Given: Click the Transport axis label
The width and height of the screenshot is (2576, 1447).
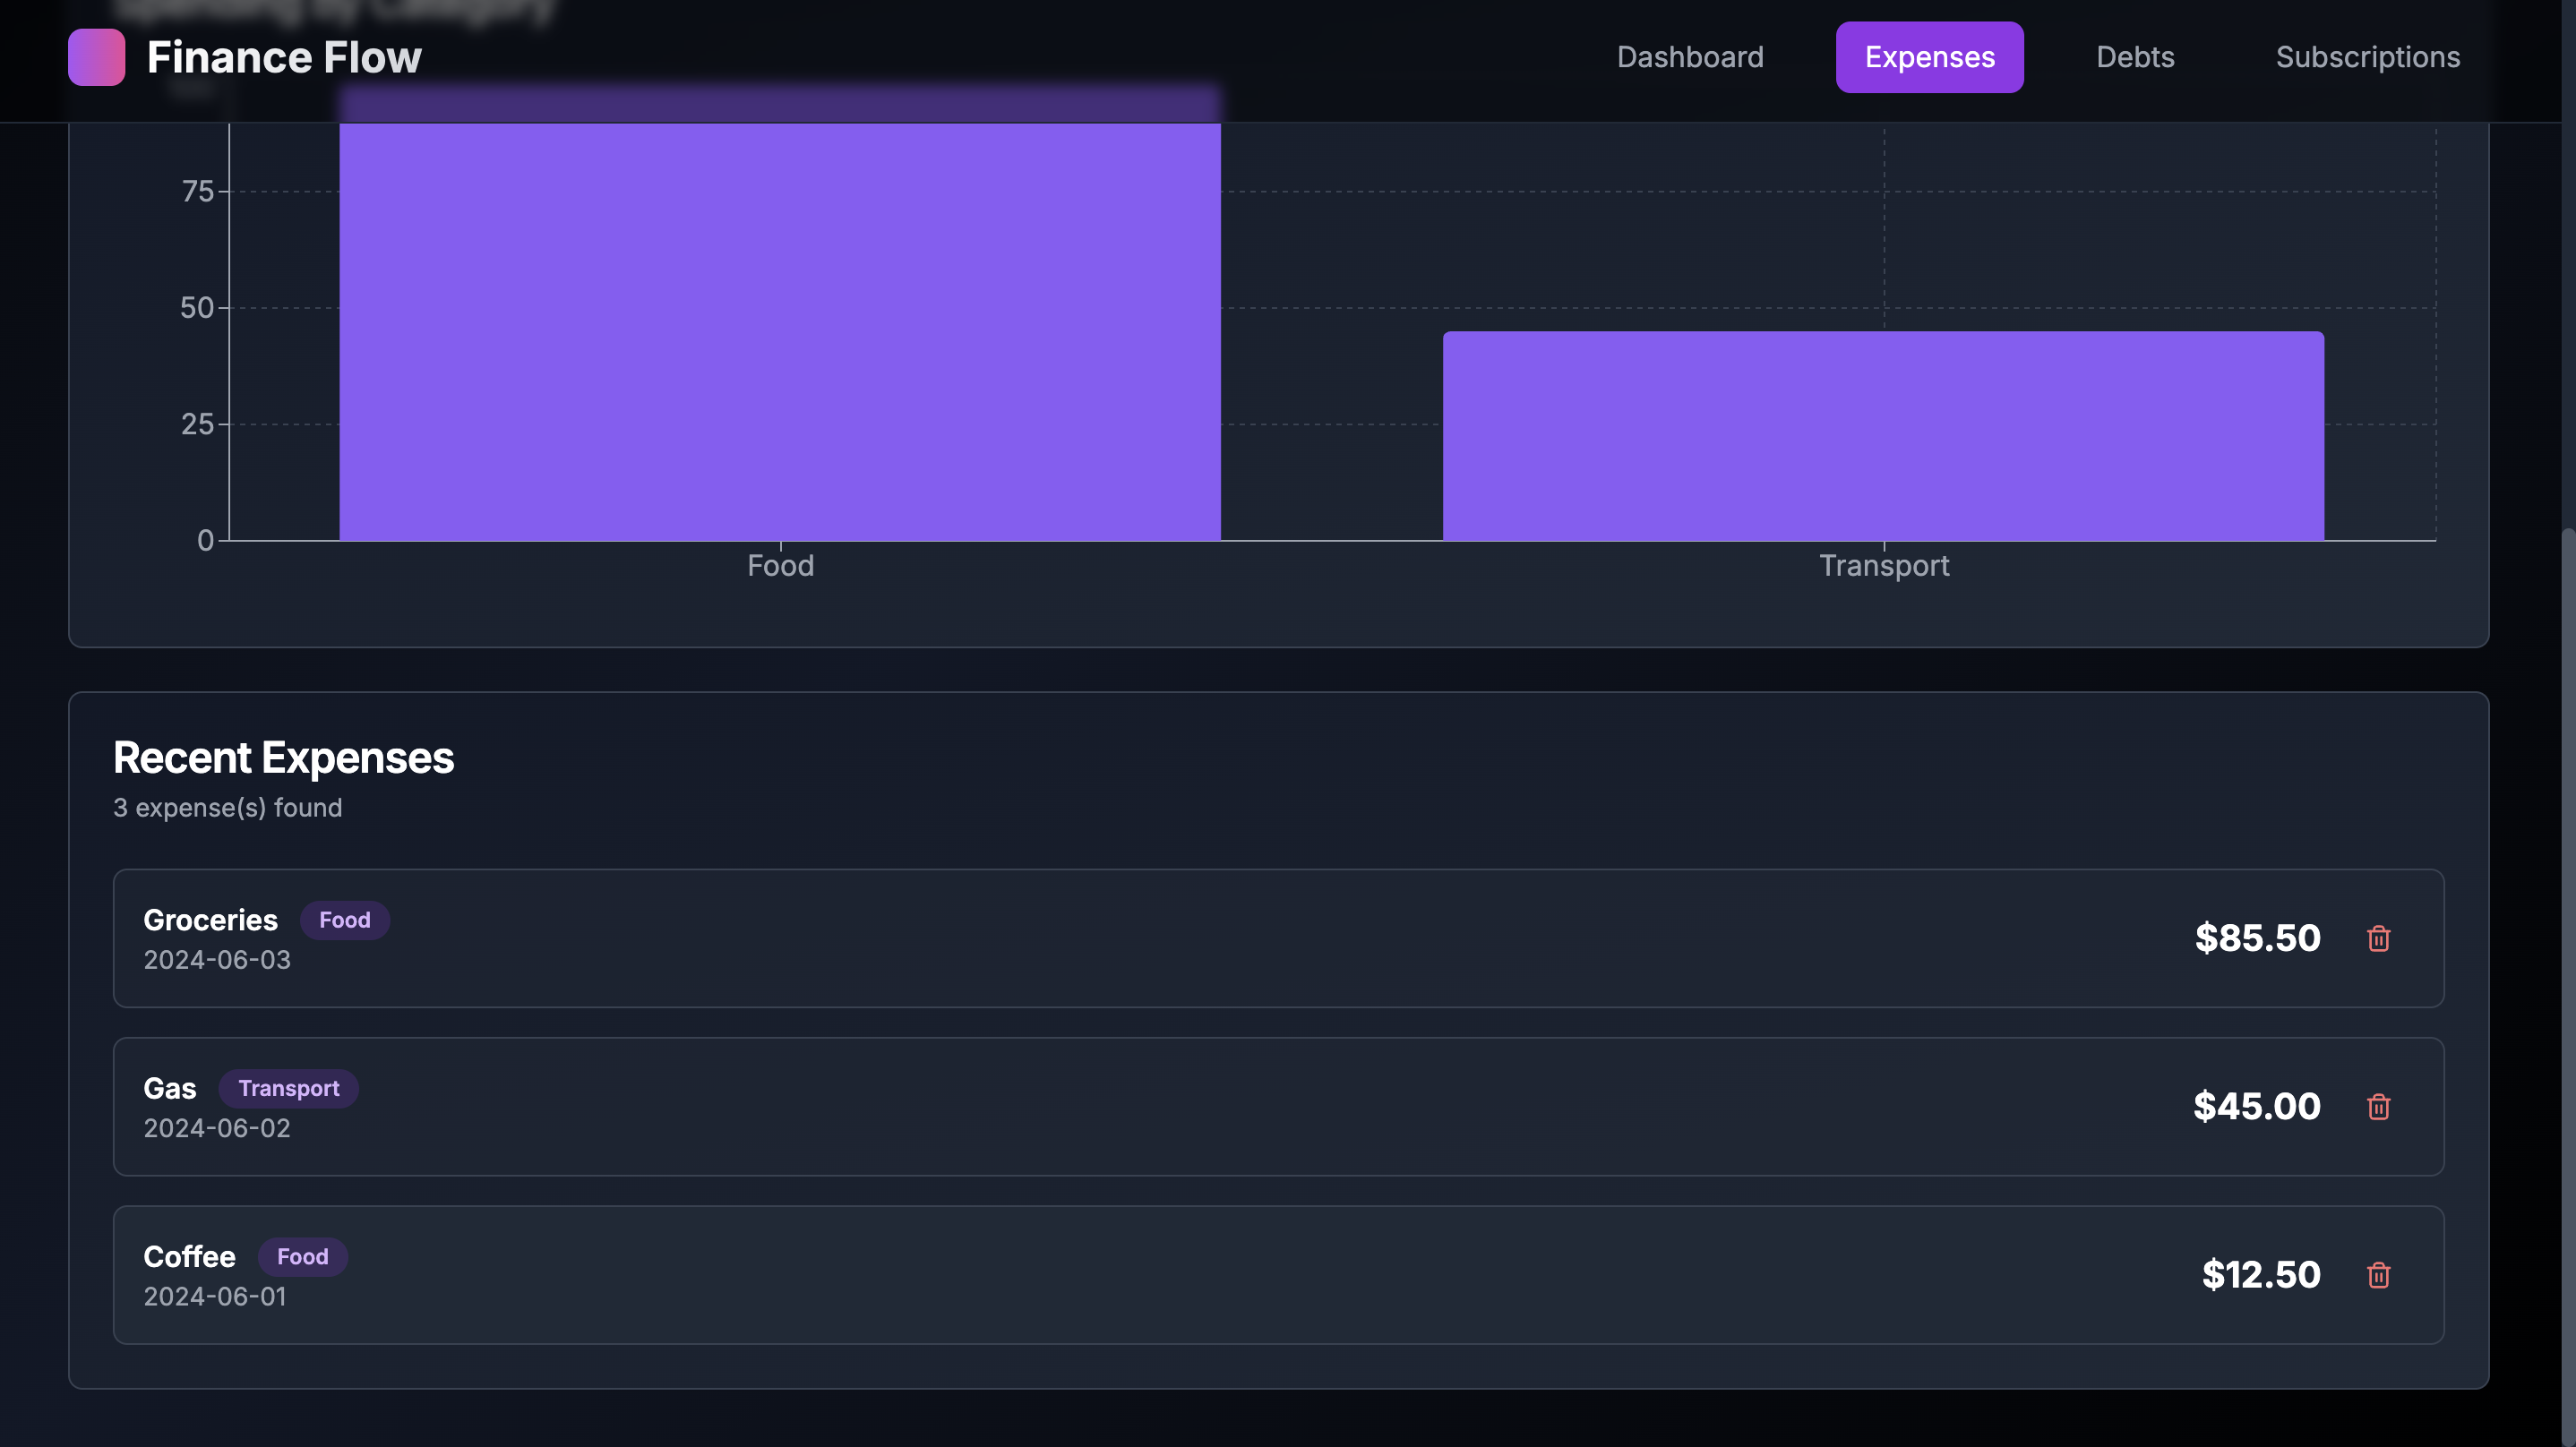Looking at the screenshot, I should click(x=1883, y=566).
